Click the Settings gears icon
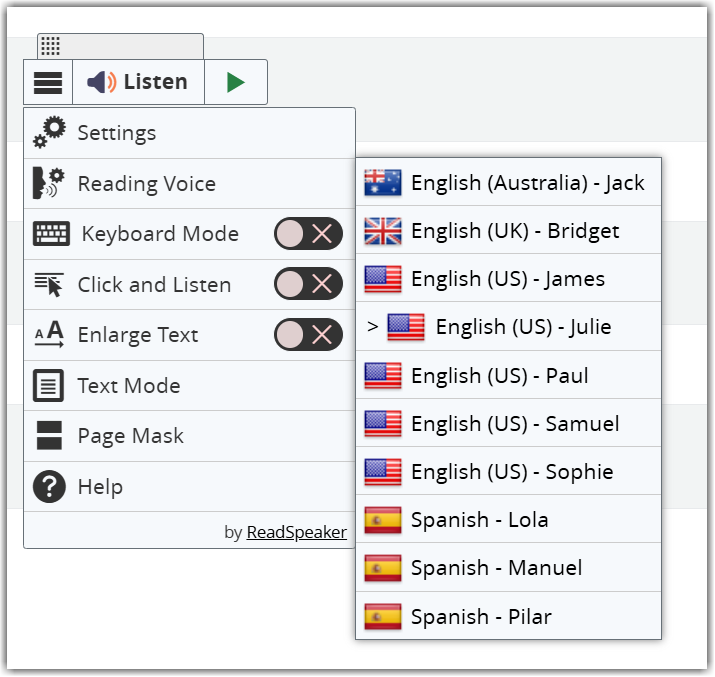 point(49,132)
